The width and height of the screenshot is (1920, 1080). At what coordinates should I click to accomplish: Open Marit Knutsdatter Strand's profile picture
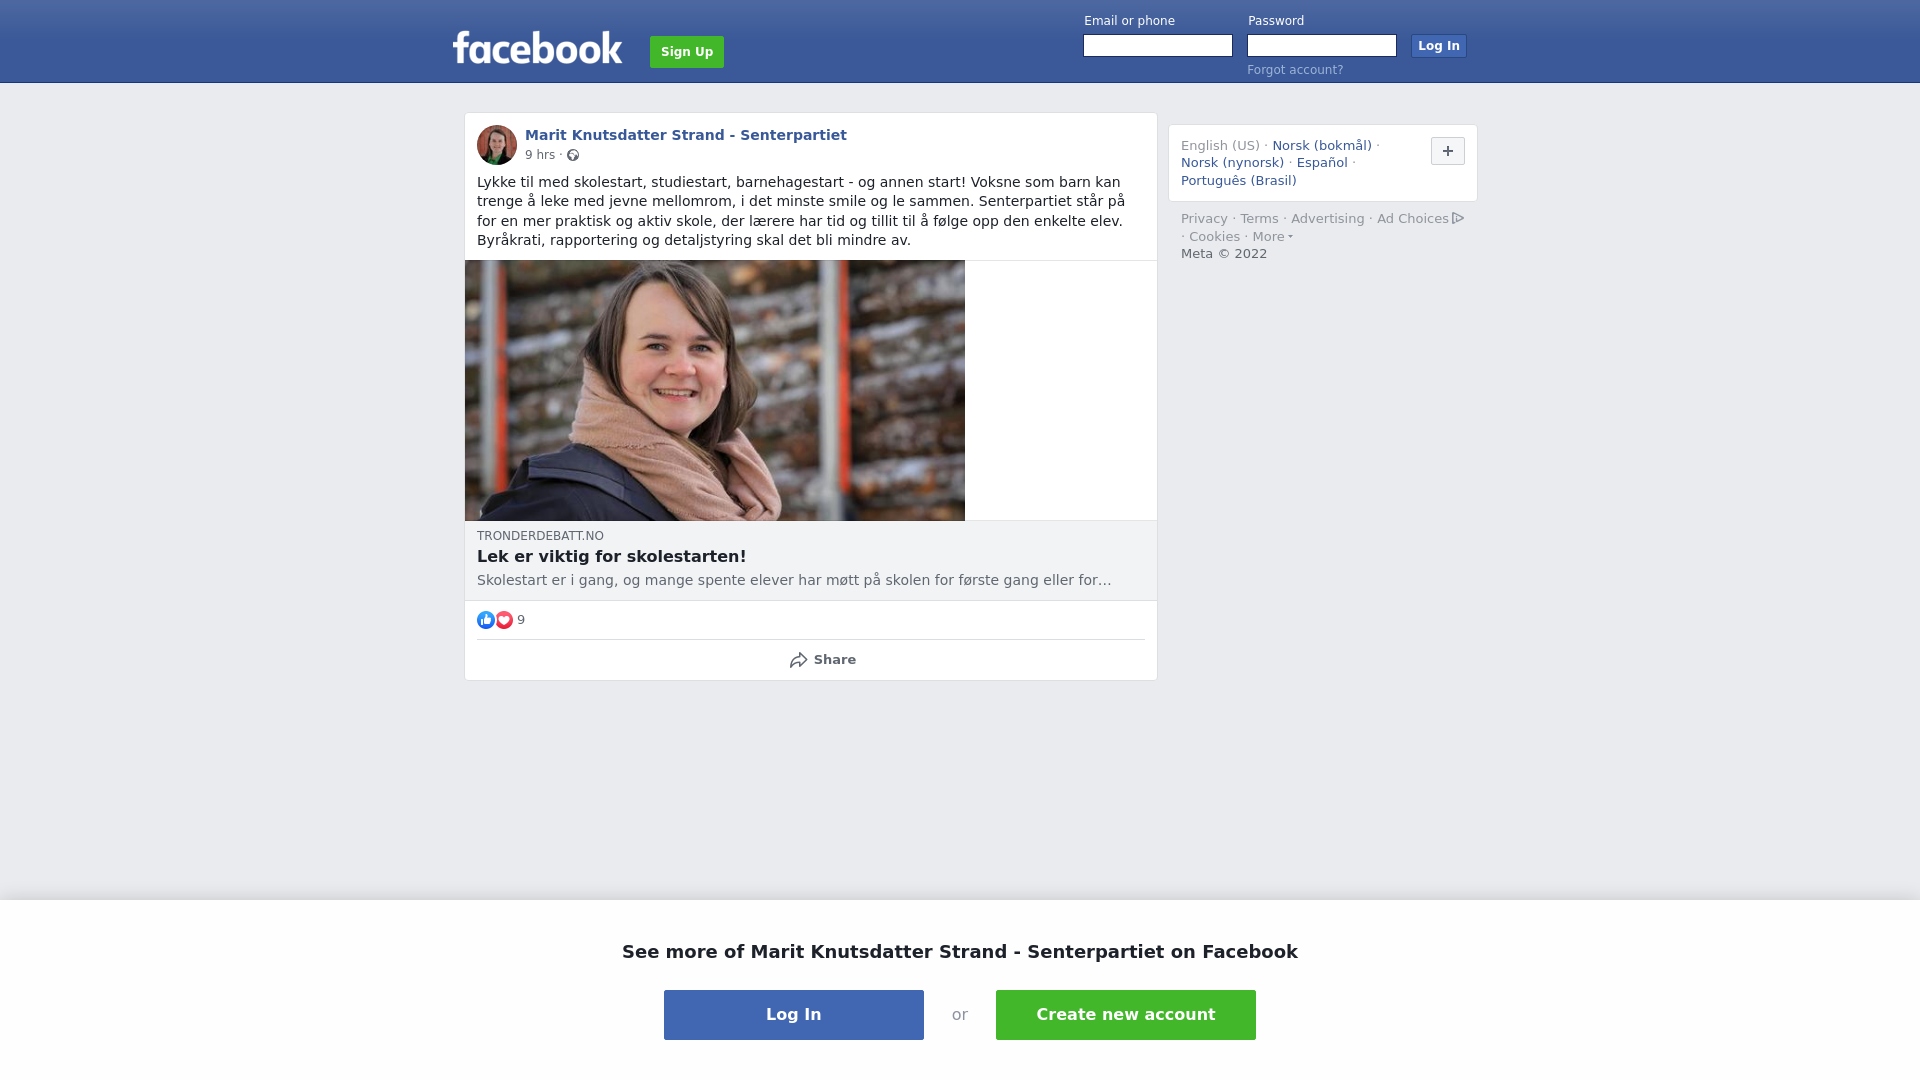(x=497, y=145)
